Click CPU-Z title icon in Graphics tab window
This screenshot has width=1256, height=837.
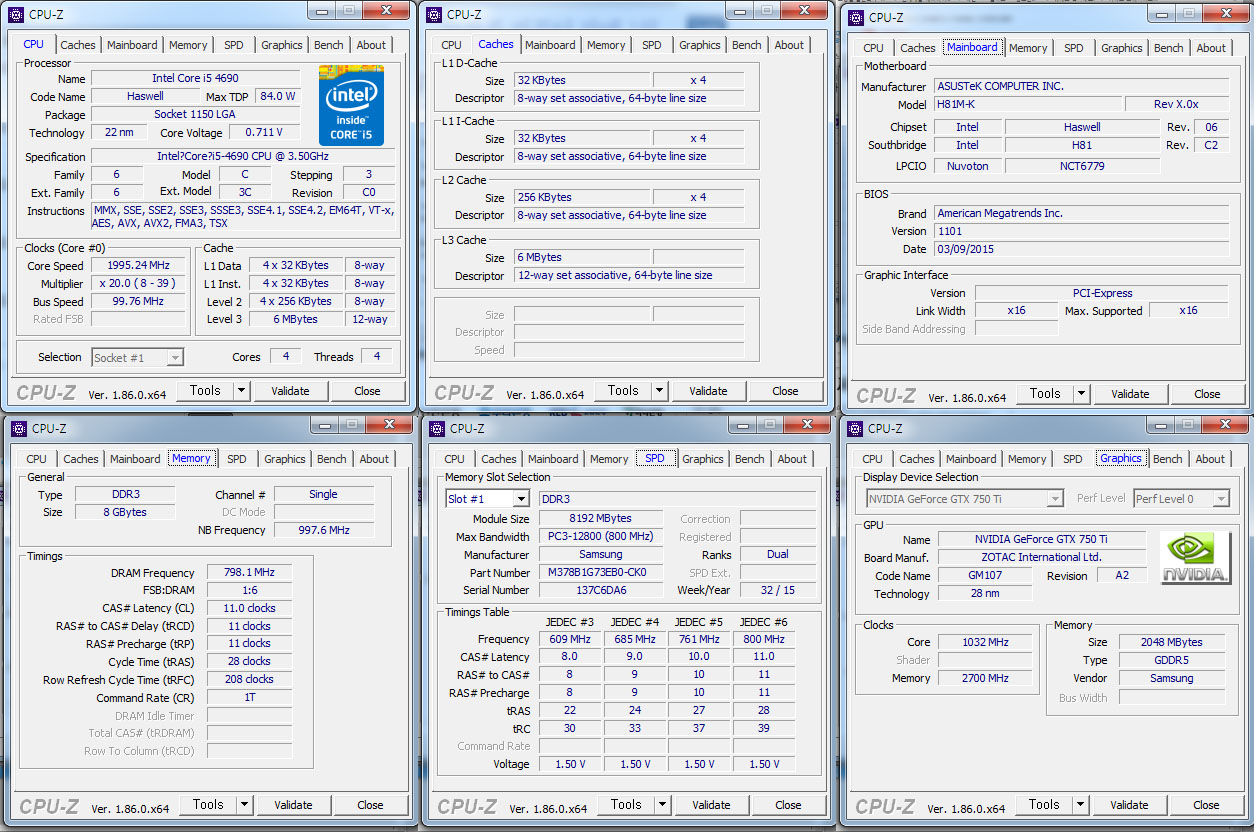(857, 428)
